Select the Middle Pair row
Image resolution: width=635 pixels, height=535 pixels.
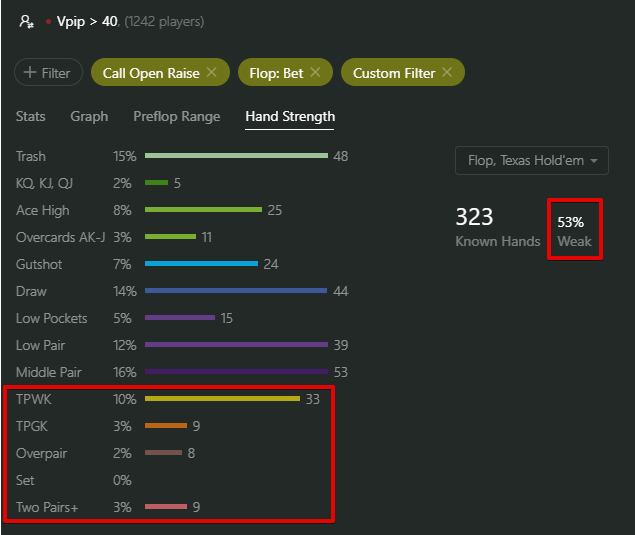coord(182,372)
